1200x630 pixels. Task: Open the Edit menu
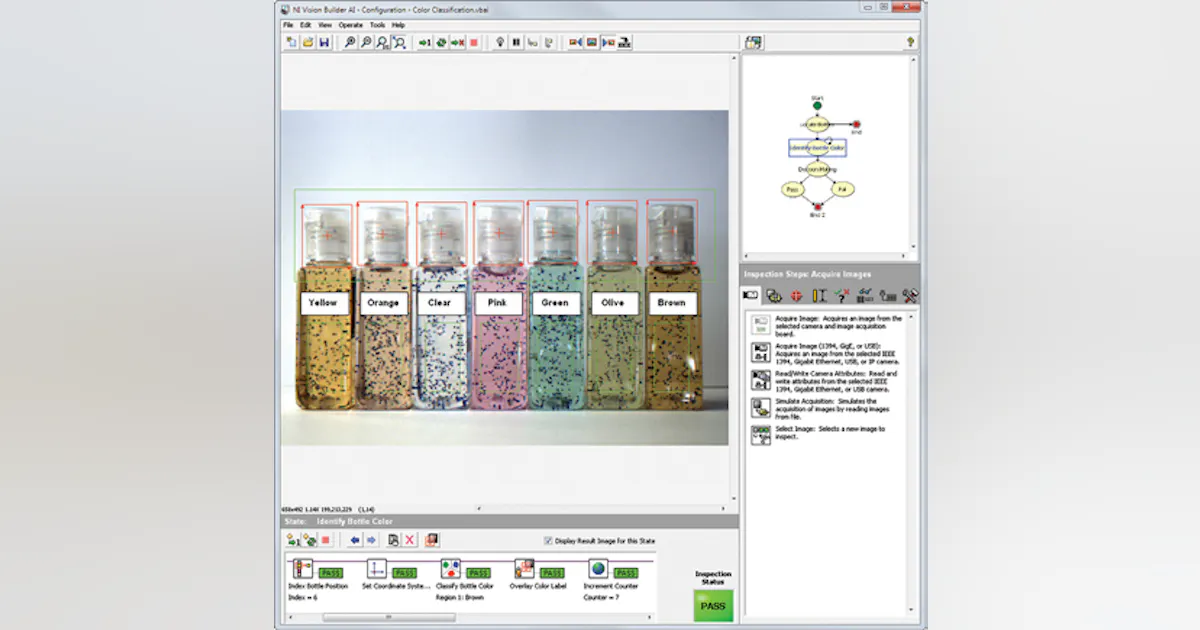[x=306, y=24]
